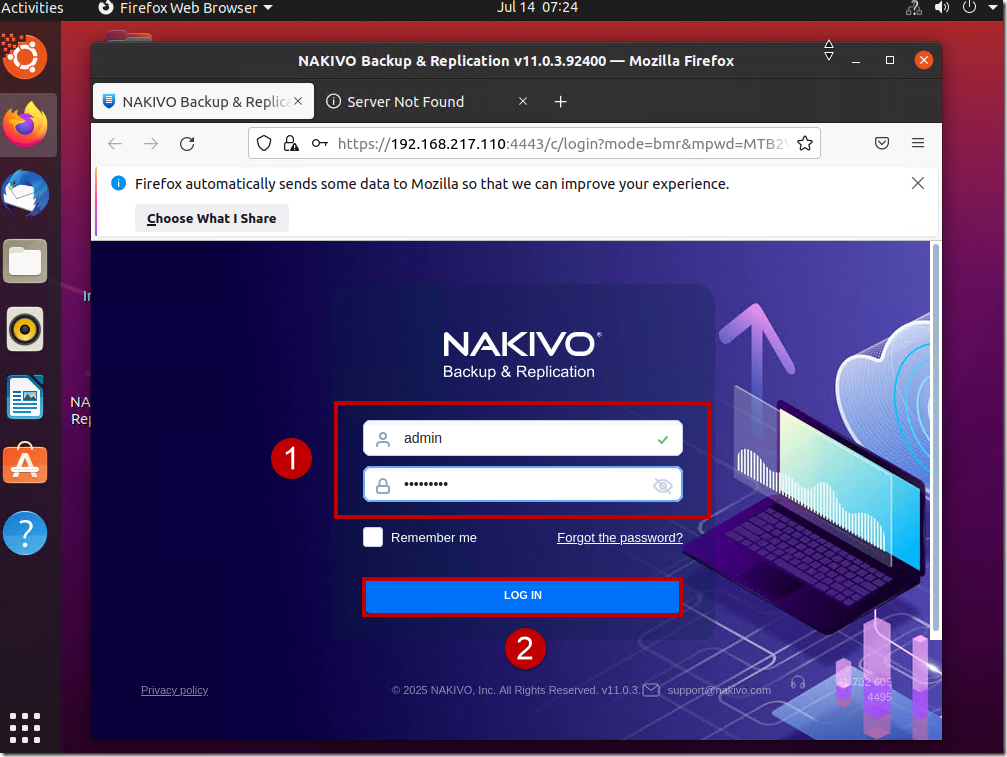The width and height of the screenshot is (1007, 757).
Task: Expand the system menu arrow in top bar
Action: (x=993, y=8)
